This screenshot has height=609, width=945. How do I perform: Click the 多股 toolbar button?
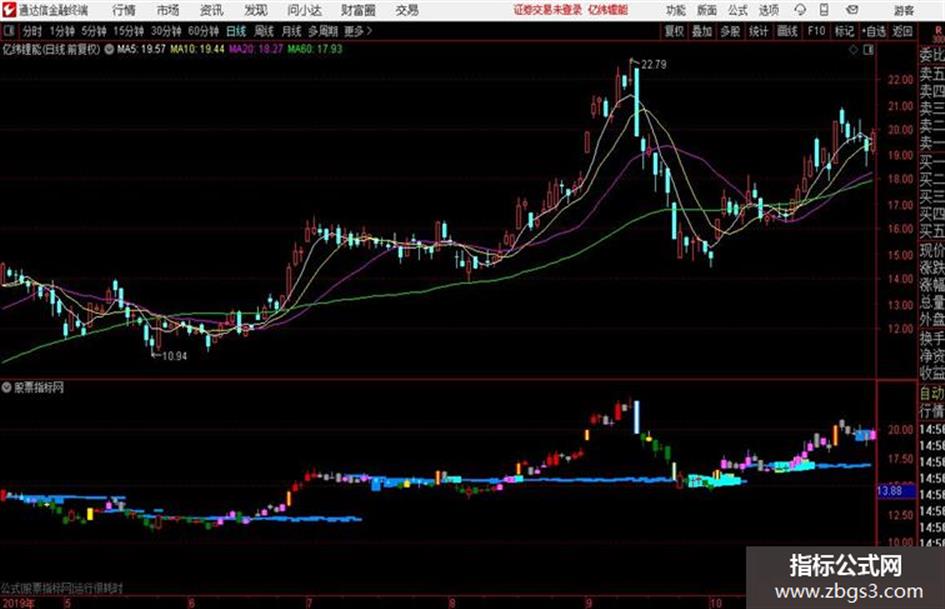click(x=730, y=31)
